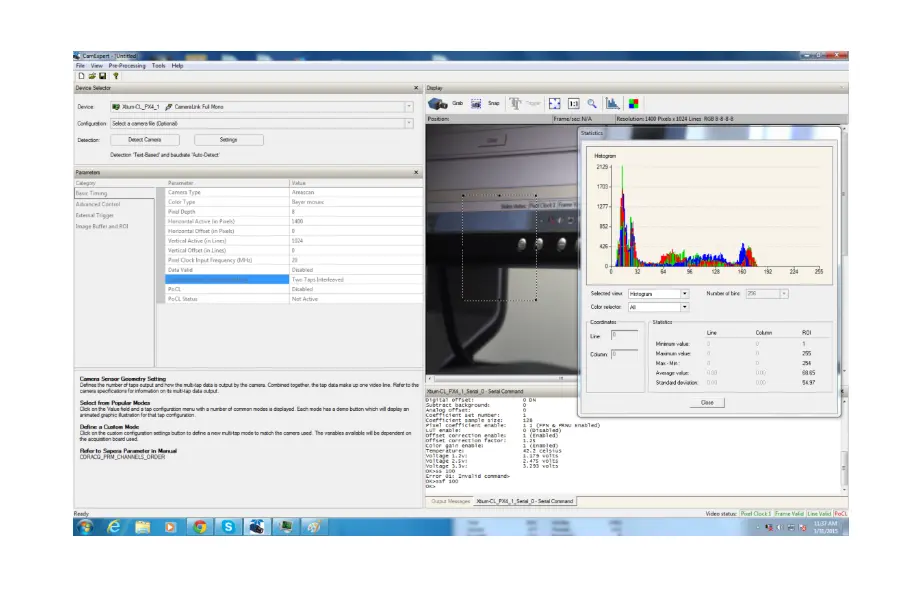Open Google Chrome from the taskbar
This screenshot has width=911, height=607.
pyautogui.click(x=200, y=526)
